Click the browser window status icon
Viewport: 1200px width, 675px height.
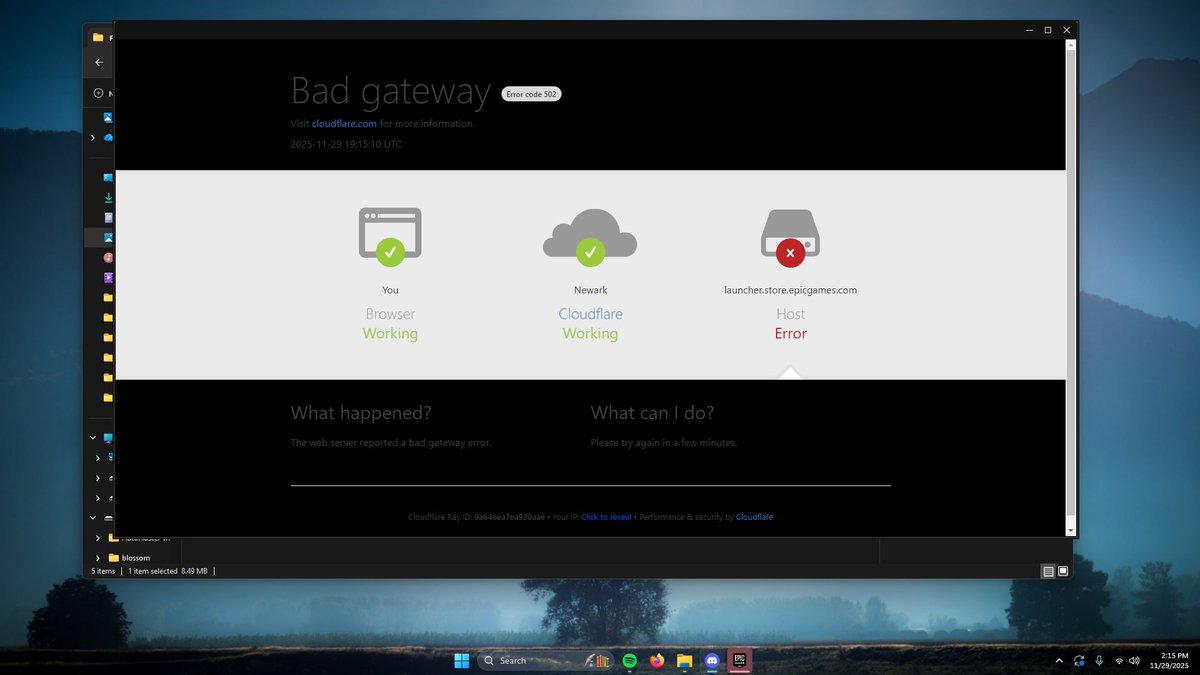tap(390, 236)
